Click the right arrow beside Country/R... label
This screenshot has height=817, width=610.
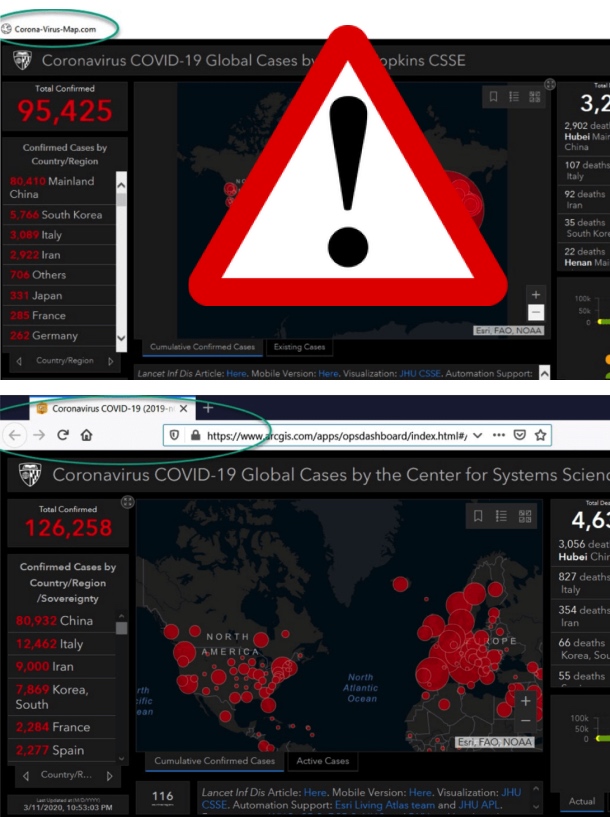click(109, 775)
